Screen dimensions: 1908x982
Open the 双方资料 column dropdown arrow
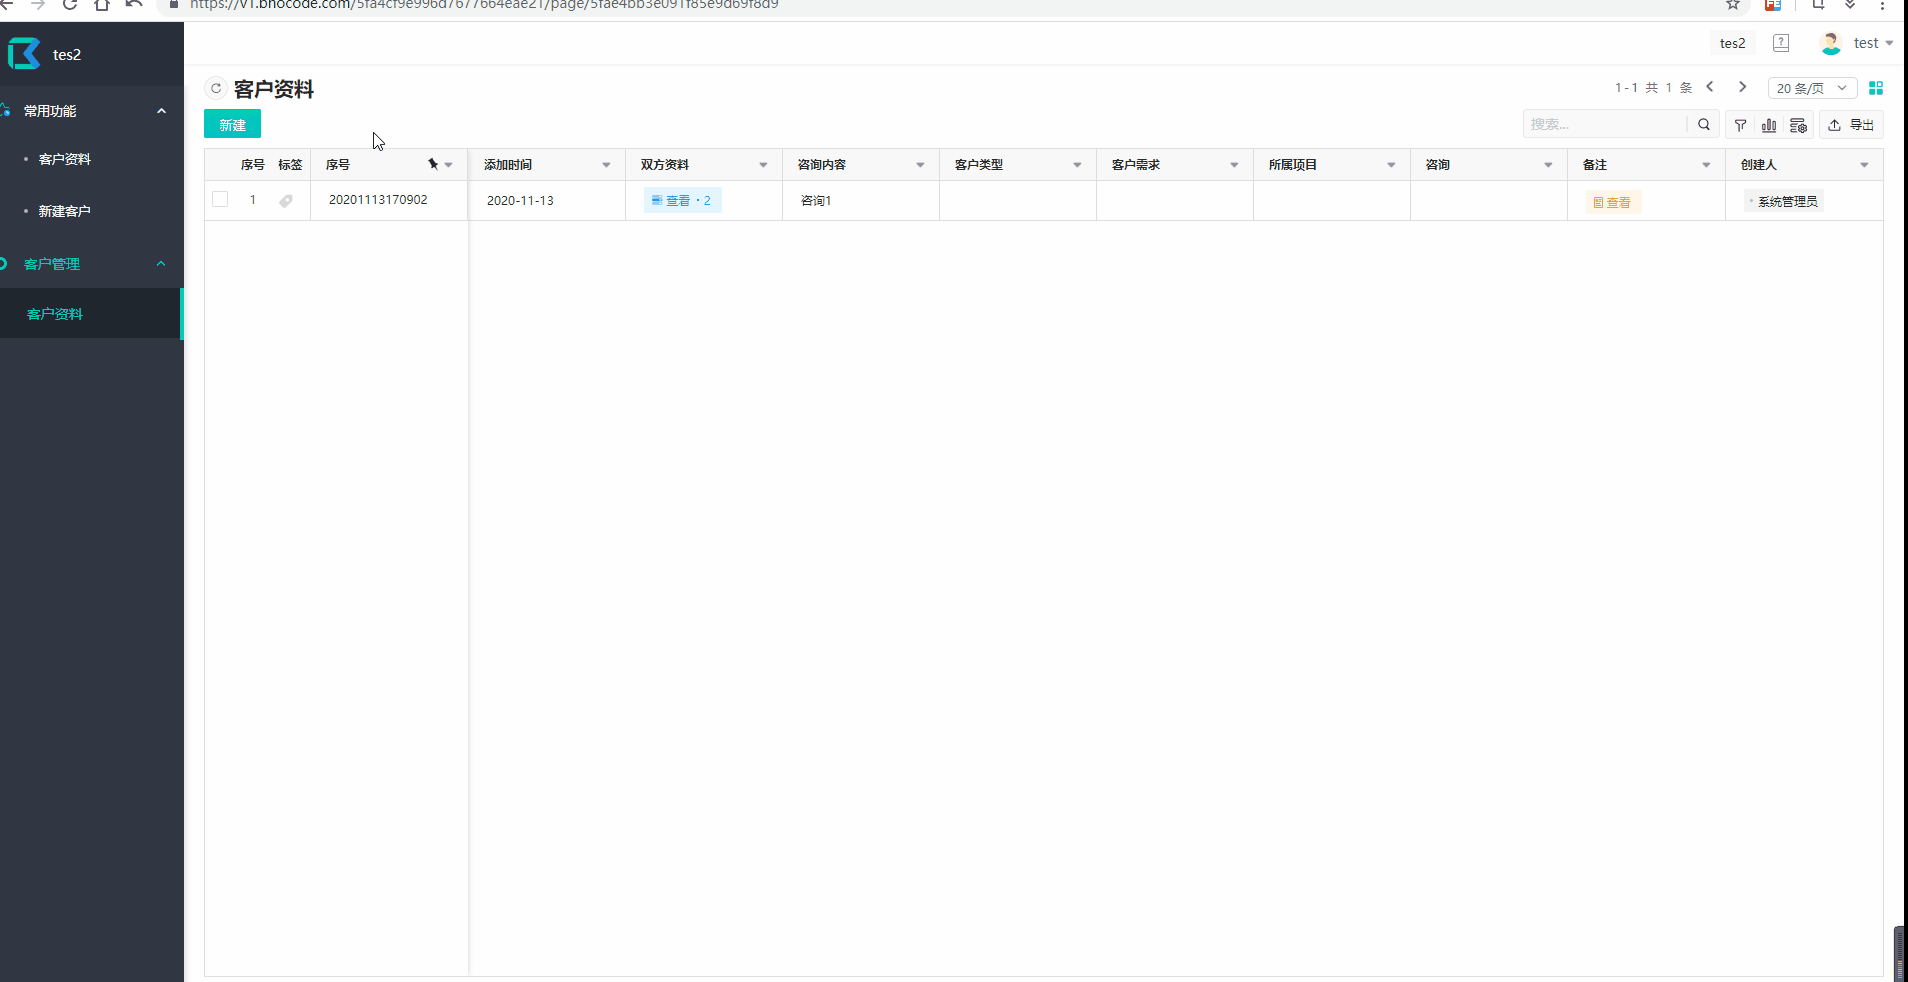point(763,165)
